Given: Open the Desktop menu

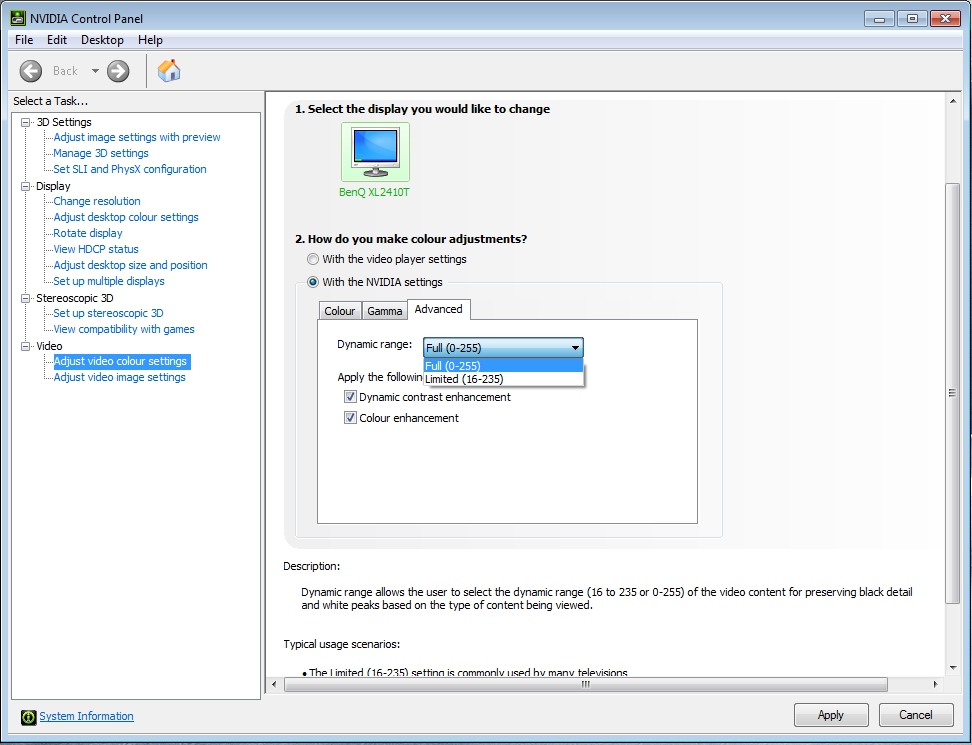Looking at the screenshot, I should click(x=102, y=40).
